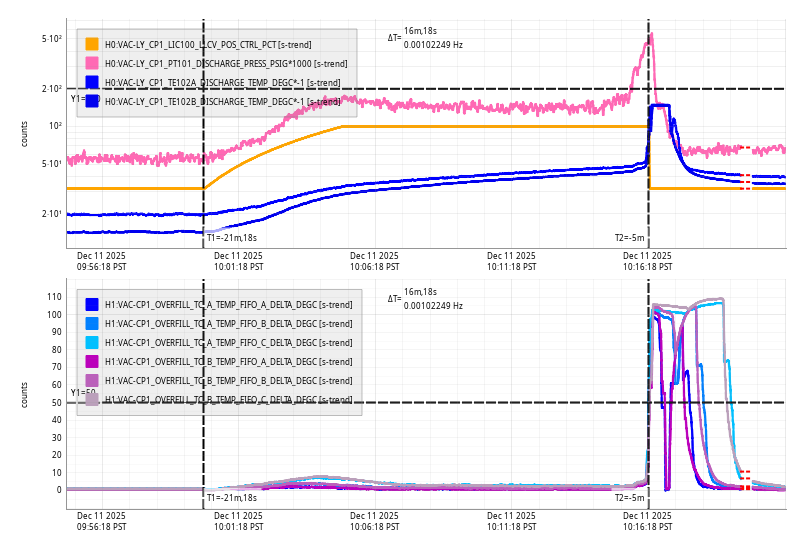Select the TC_B_TEMP_FIFO_B_DELTA_DEGC legend label
Image resolution: width=804 pixels, height=551 pixels.
pos(228,381)
